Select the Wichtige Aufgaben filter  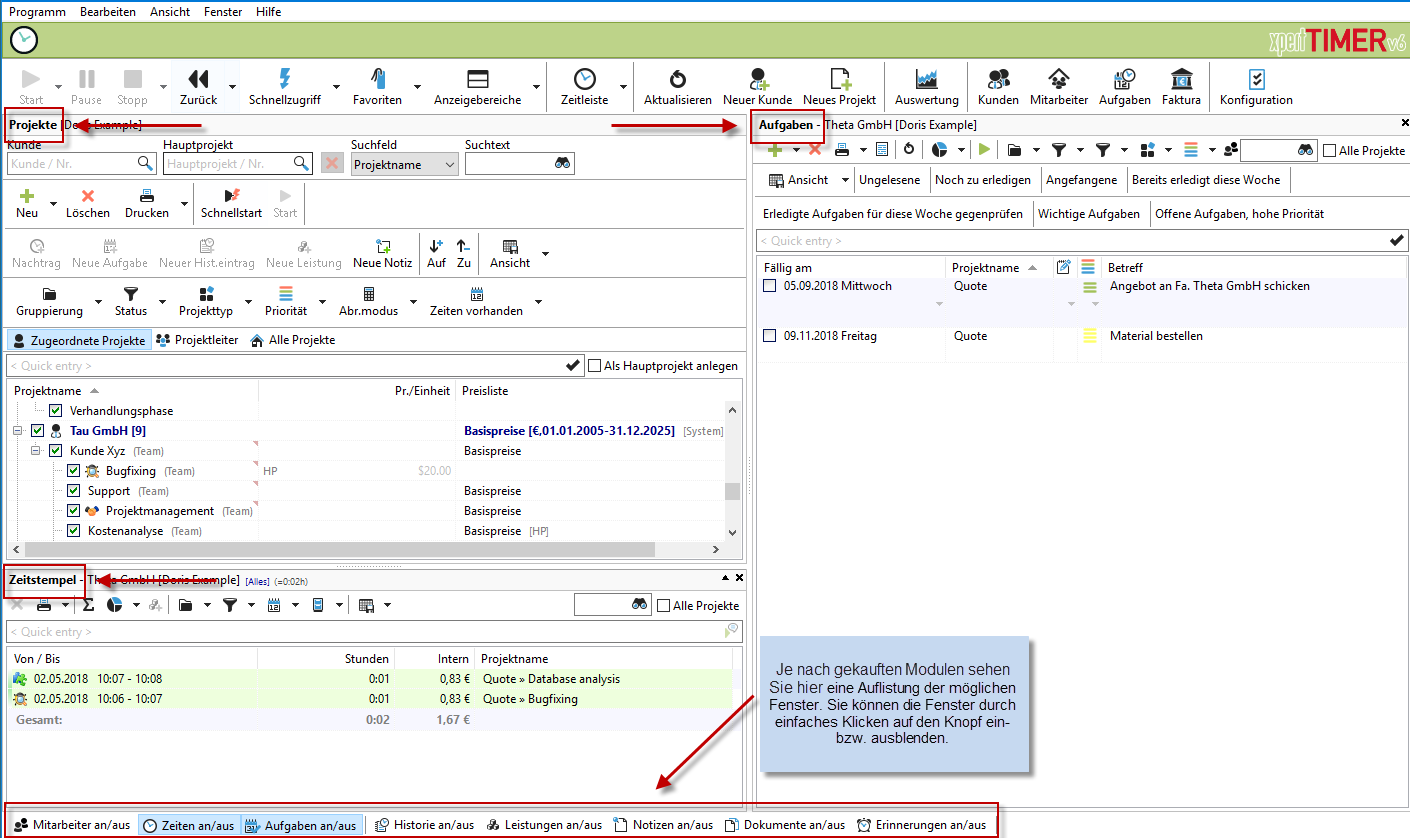coord(1090,214)
